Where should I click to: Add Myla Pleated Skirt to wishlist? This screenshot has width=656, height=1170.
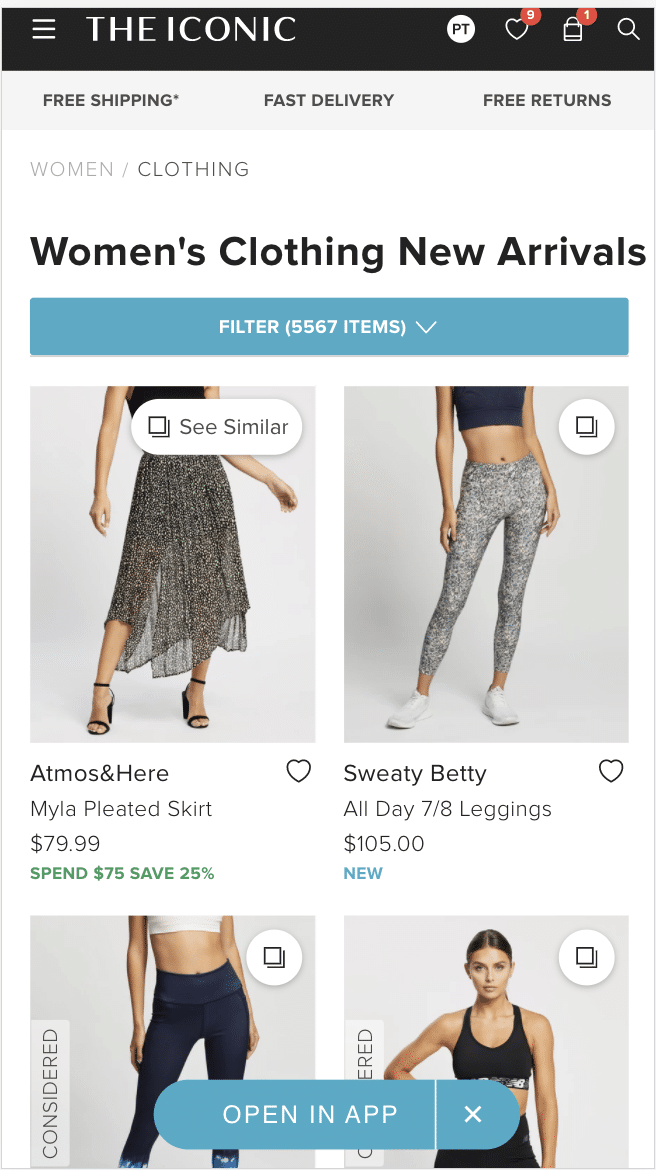tap(298, 771)
